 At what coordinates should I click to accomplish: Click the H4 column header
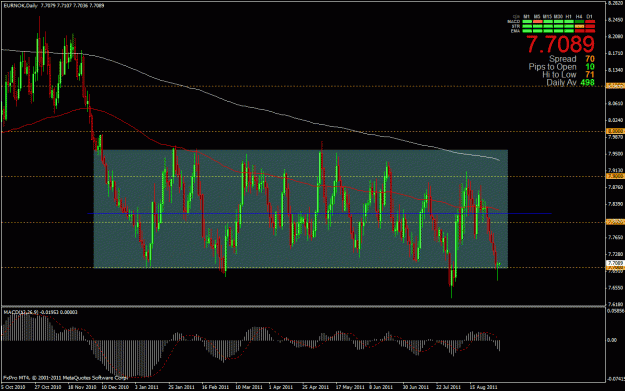click(x=579, y=17)
